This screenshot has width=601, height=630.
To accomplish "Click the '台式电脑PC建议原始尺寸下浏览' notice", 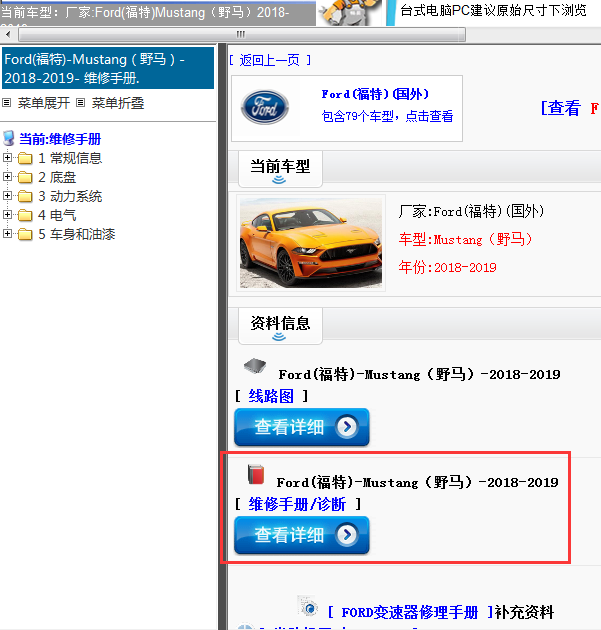I will (494, 10).
